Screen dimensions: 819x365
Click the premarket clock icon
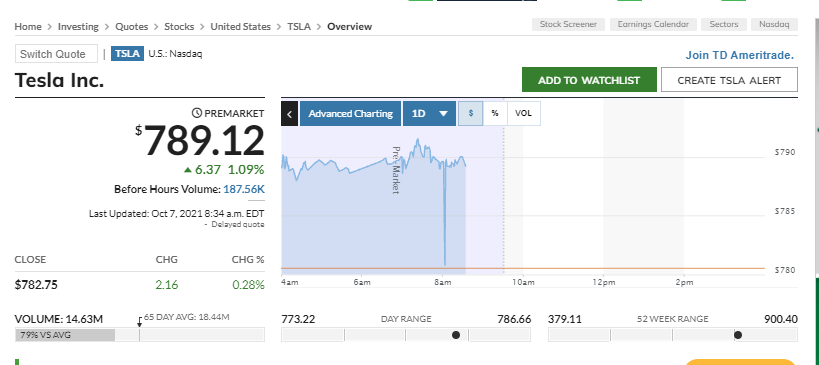(x=197, y=113)
